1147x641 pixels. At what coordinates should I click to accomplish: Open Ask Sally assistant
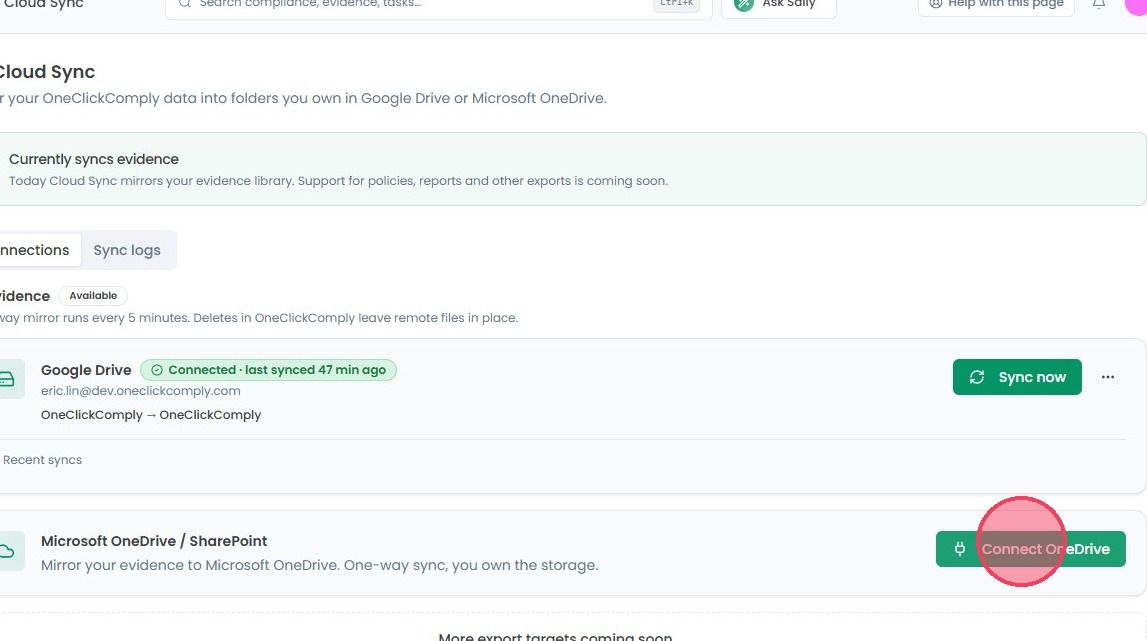778,5
